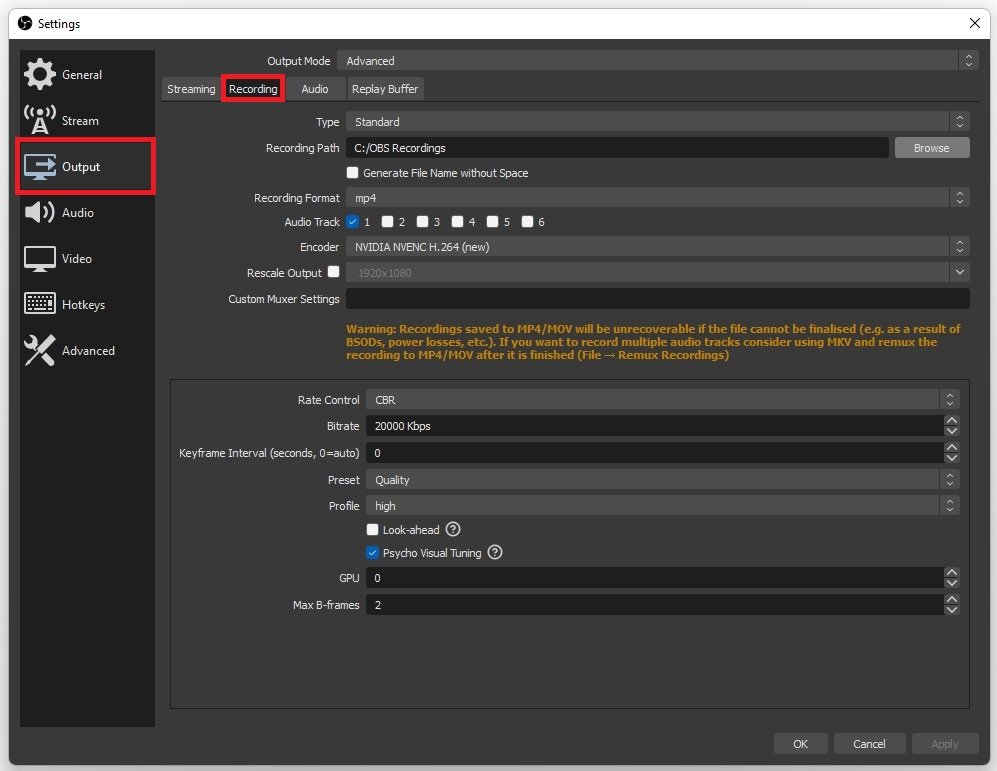Open Audio speaker icon in sidebar

tap(40, 213)
